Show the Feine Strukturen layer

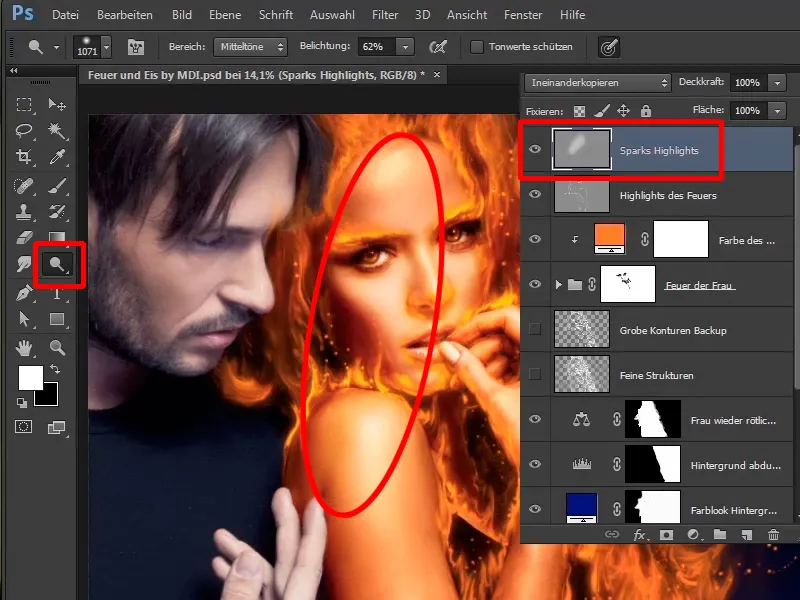point(535,374)
